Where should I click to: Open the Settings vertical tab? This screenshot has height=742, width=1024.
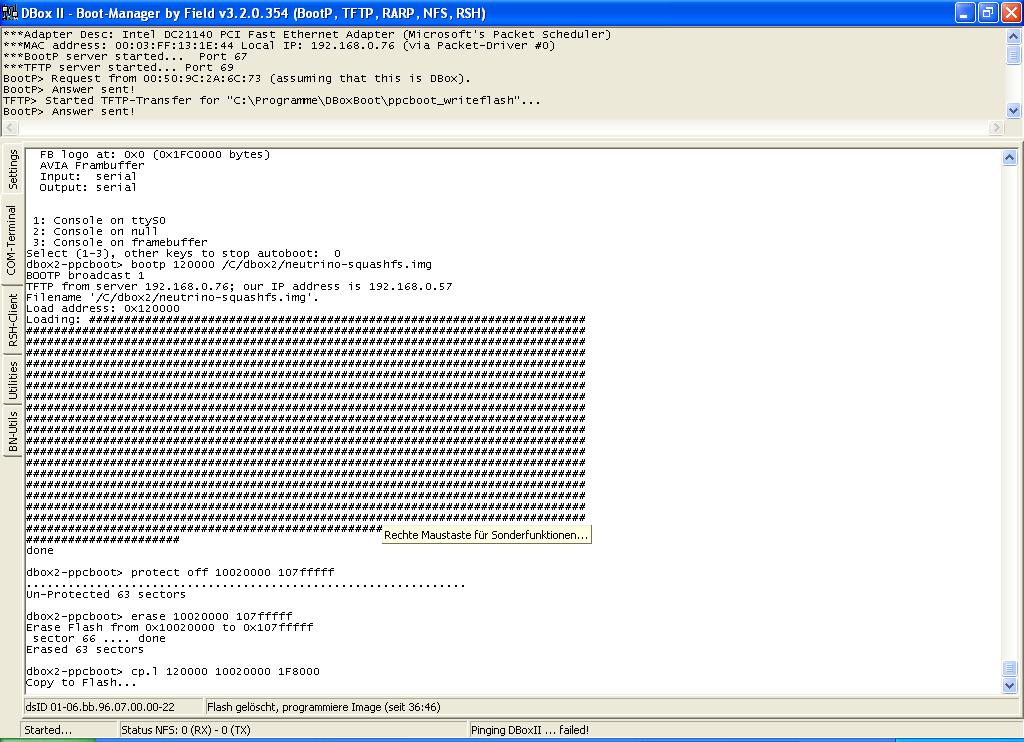pyautogui.click(x=12, y=170)
